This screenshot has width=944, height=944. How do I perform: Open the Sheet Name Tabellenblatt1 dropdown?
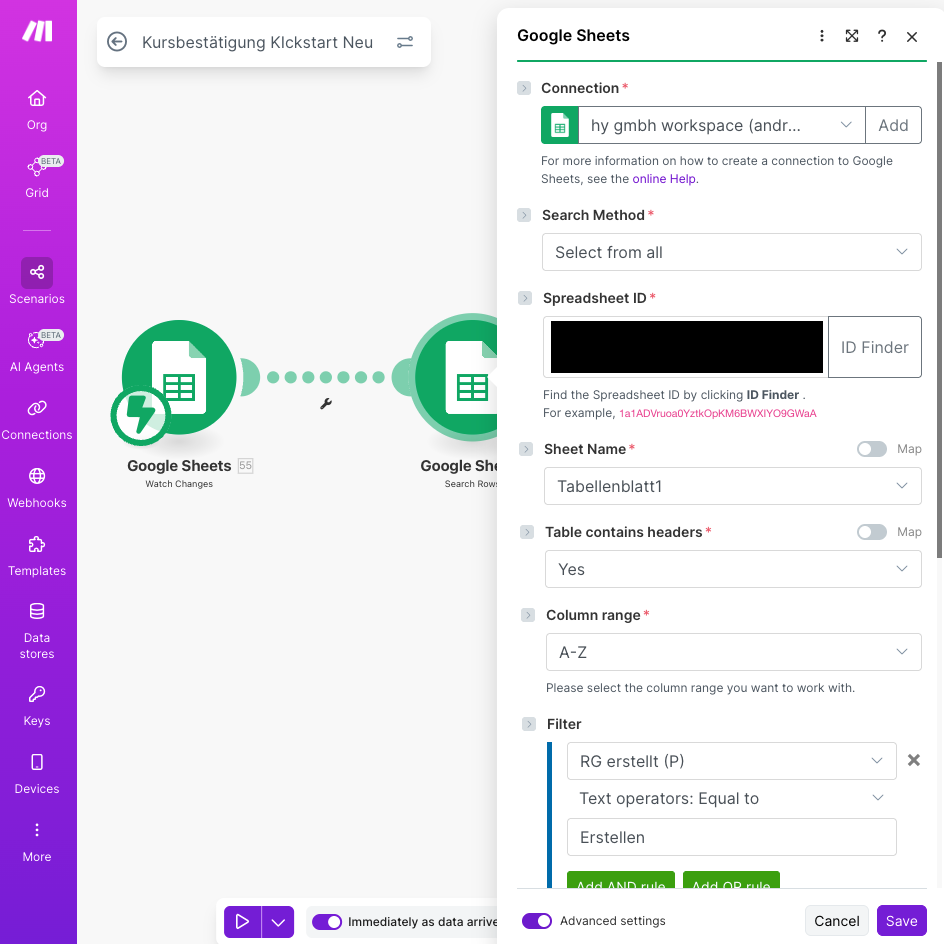pos(733,486)
